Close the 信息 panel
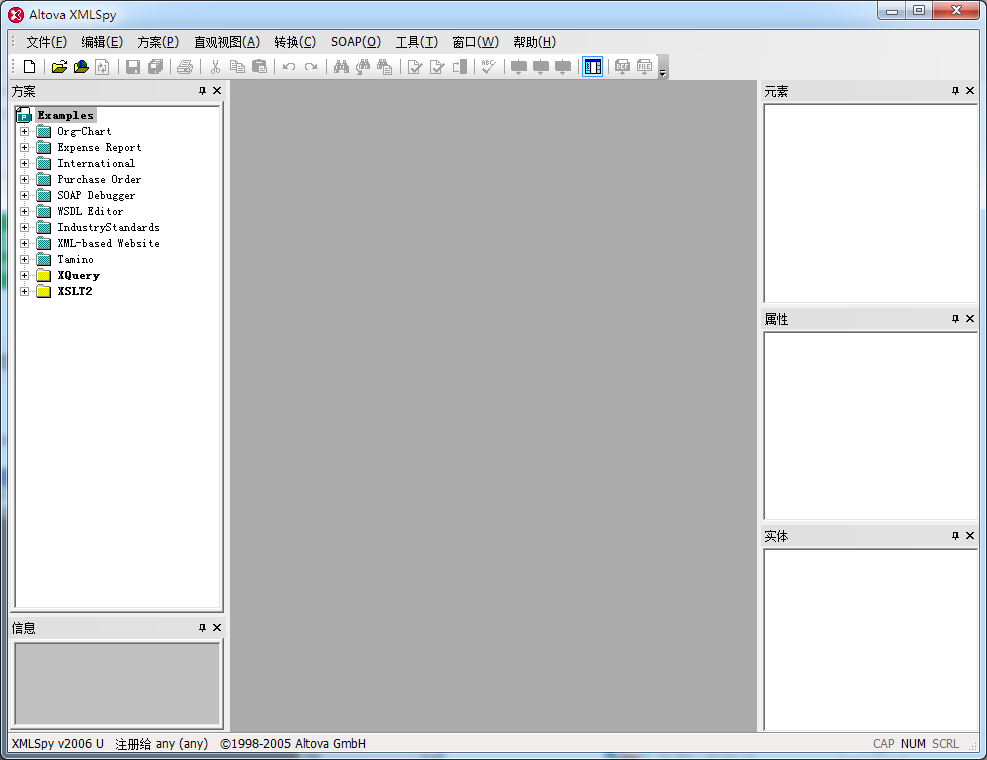The image size is (987, 760). (217, 628)
